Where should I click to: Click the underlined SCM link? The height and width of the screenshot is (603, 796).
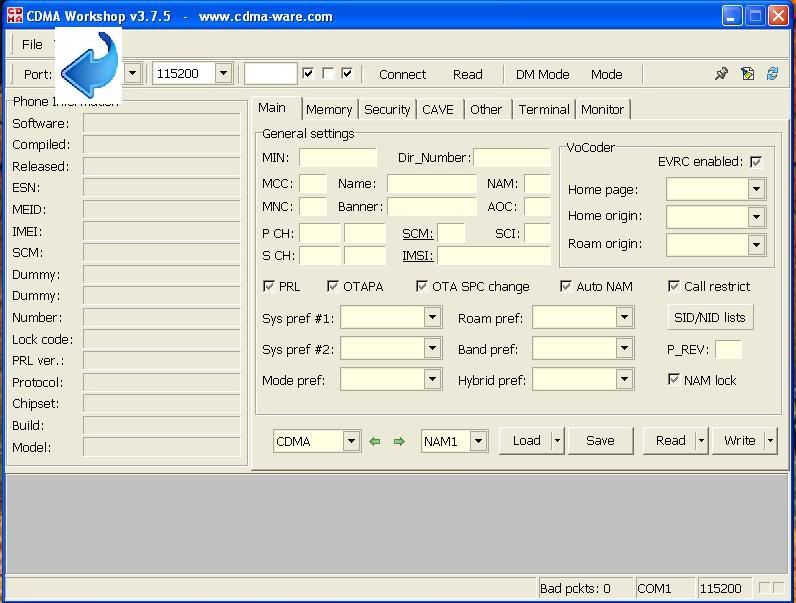click(417, 234)
